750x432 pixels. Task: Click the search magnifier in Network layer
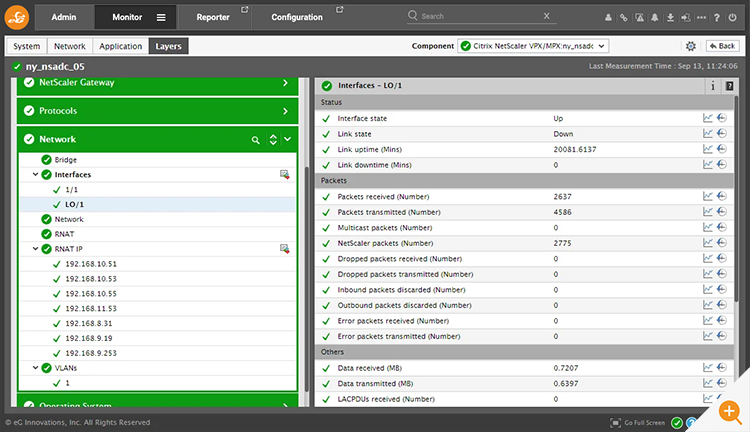click(x=255, y=140)
